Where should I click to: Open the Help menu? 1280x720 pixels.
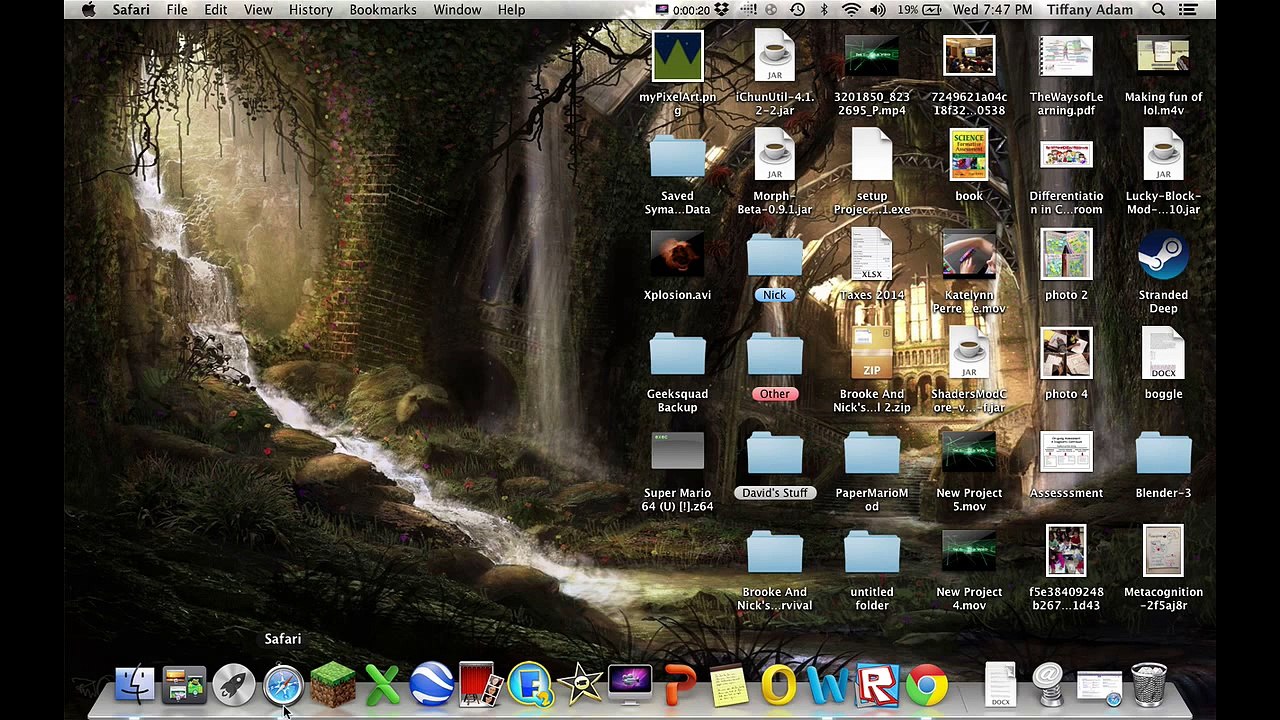(x=511, y=10)
